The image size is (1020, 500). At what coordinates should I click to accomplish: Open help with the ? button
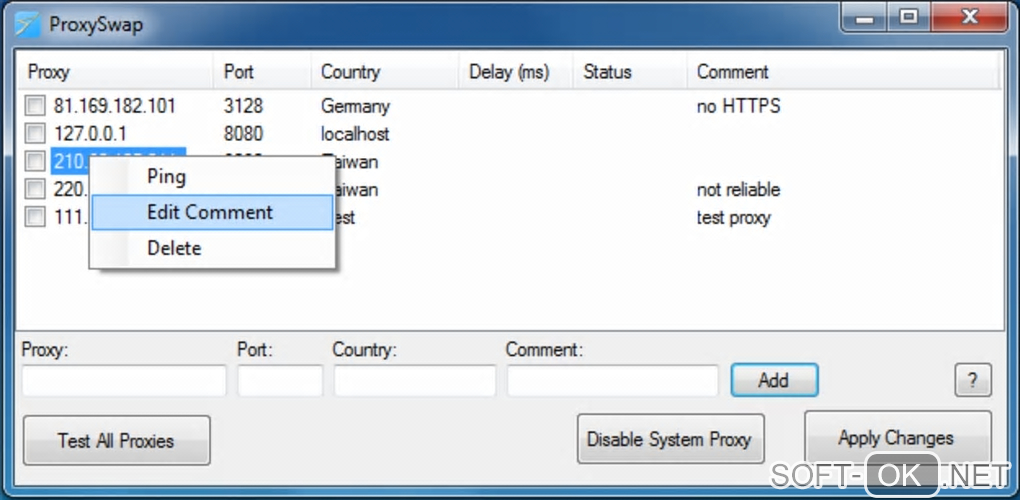coord(973,380)
